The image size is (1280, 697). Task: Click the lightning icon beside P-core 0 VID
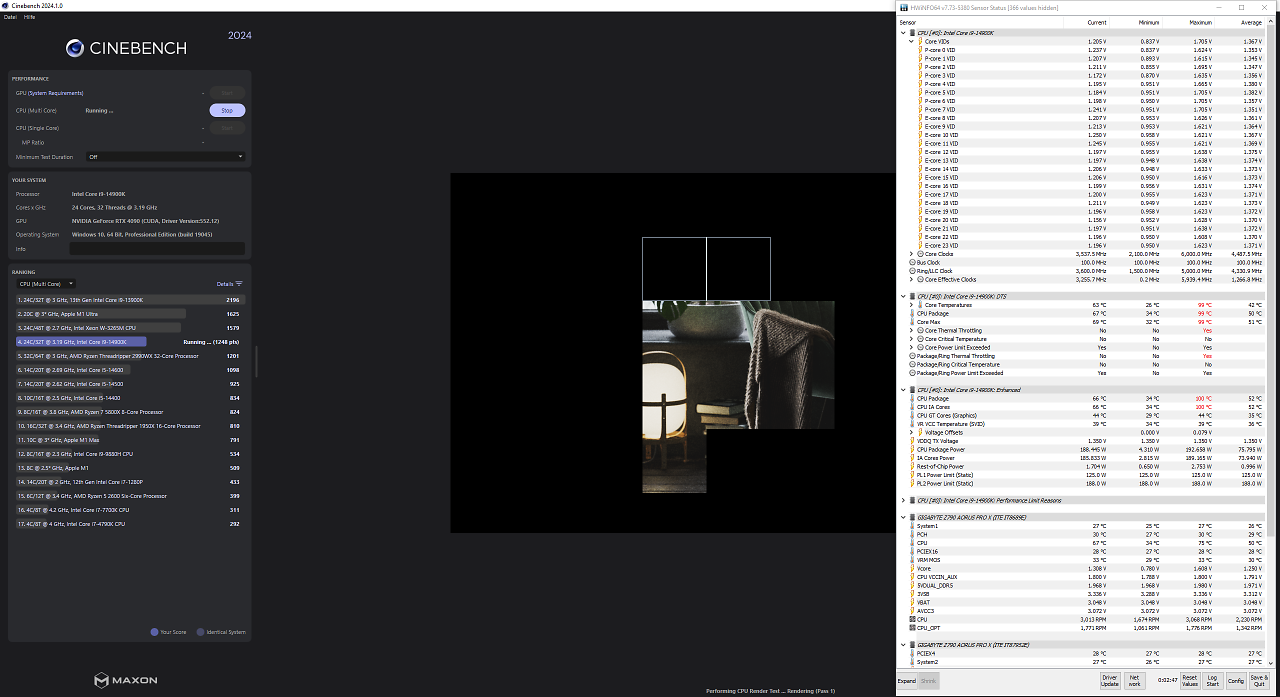coord(921,50)
